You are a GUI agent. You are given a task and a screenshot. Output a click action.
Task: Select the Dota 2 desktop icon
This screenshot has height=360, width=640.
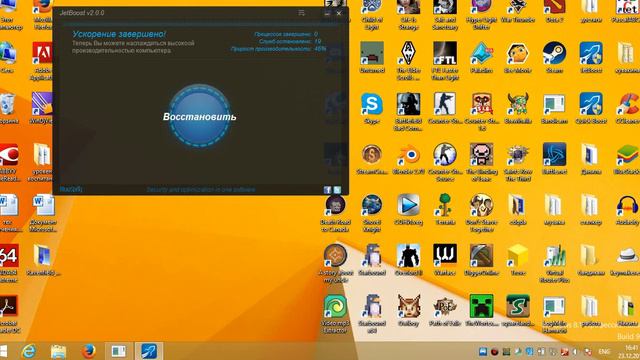pyautogui.click(x=554, y=11)
